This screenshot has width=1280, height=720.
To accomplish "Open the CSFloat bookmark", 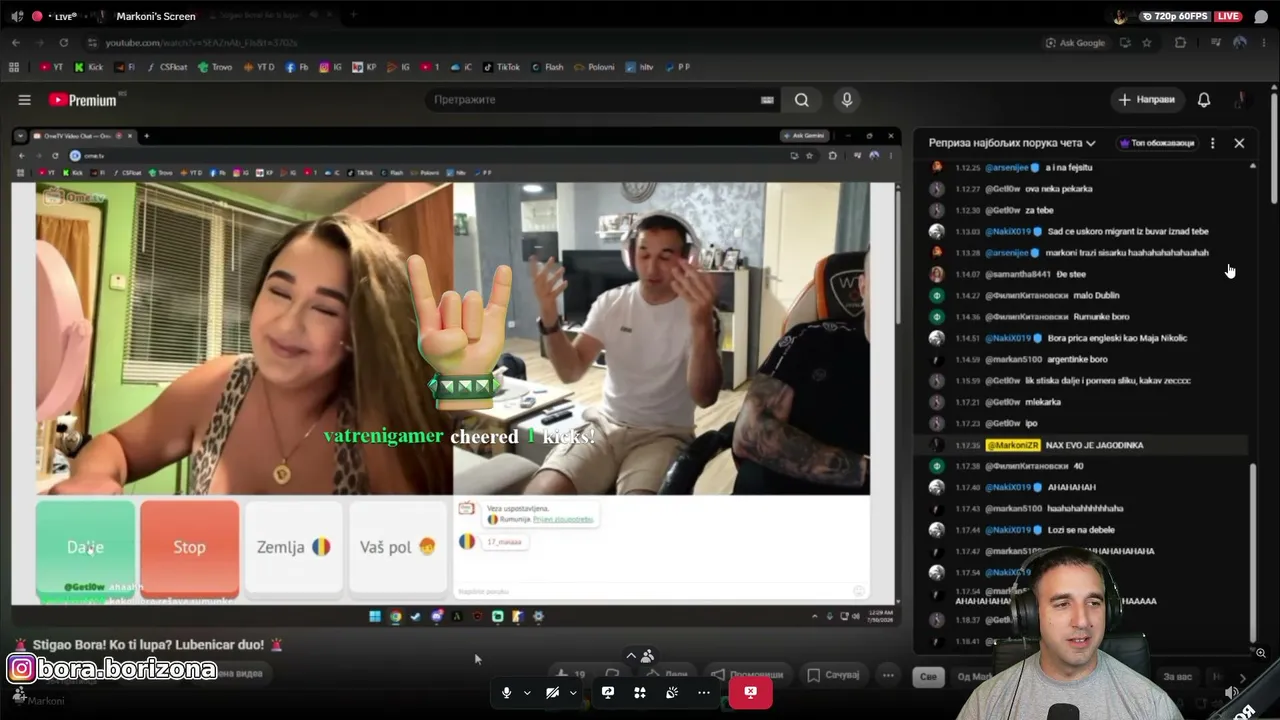I will coord(166,67).
